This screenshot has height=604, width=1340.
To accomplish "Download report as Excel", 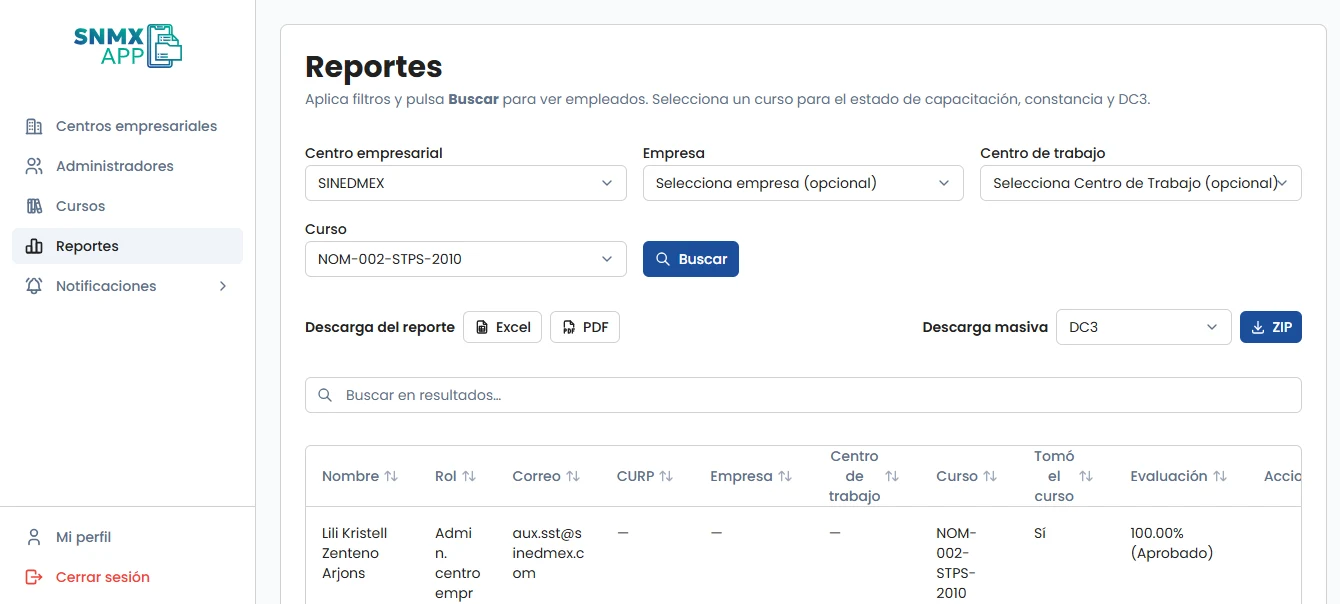I will [x=502, y=327].
